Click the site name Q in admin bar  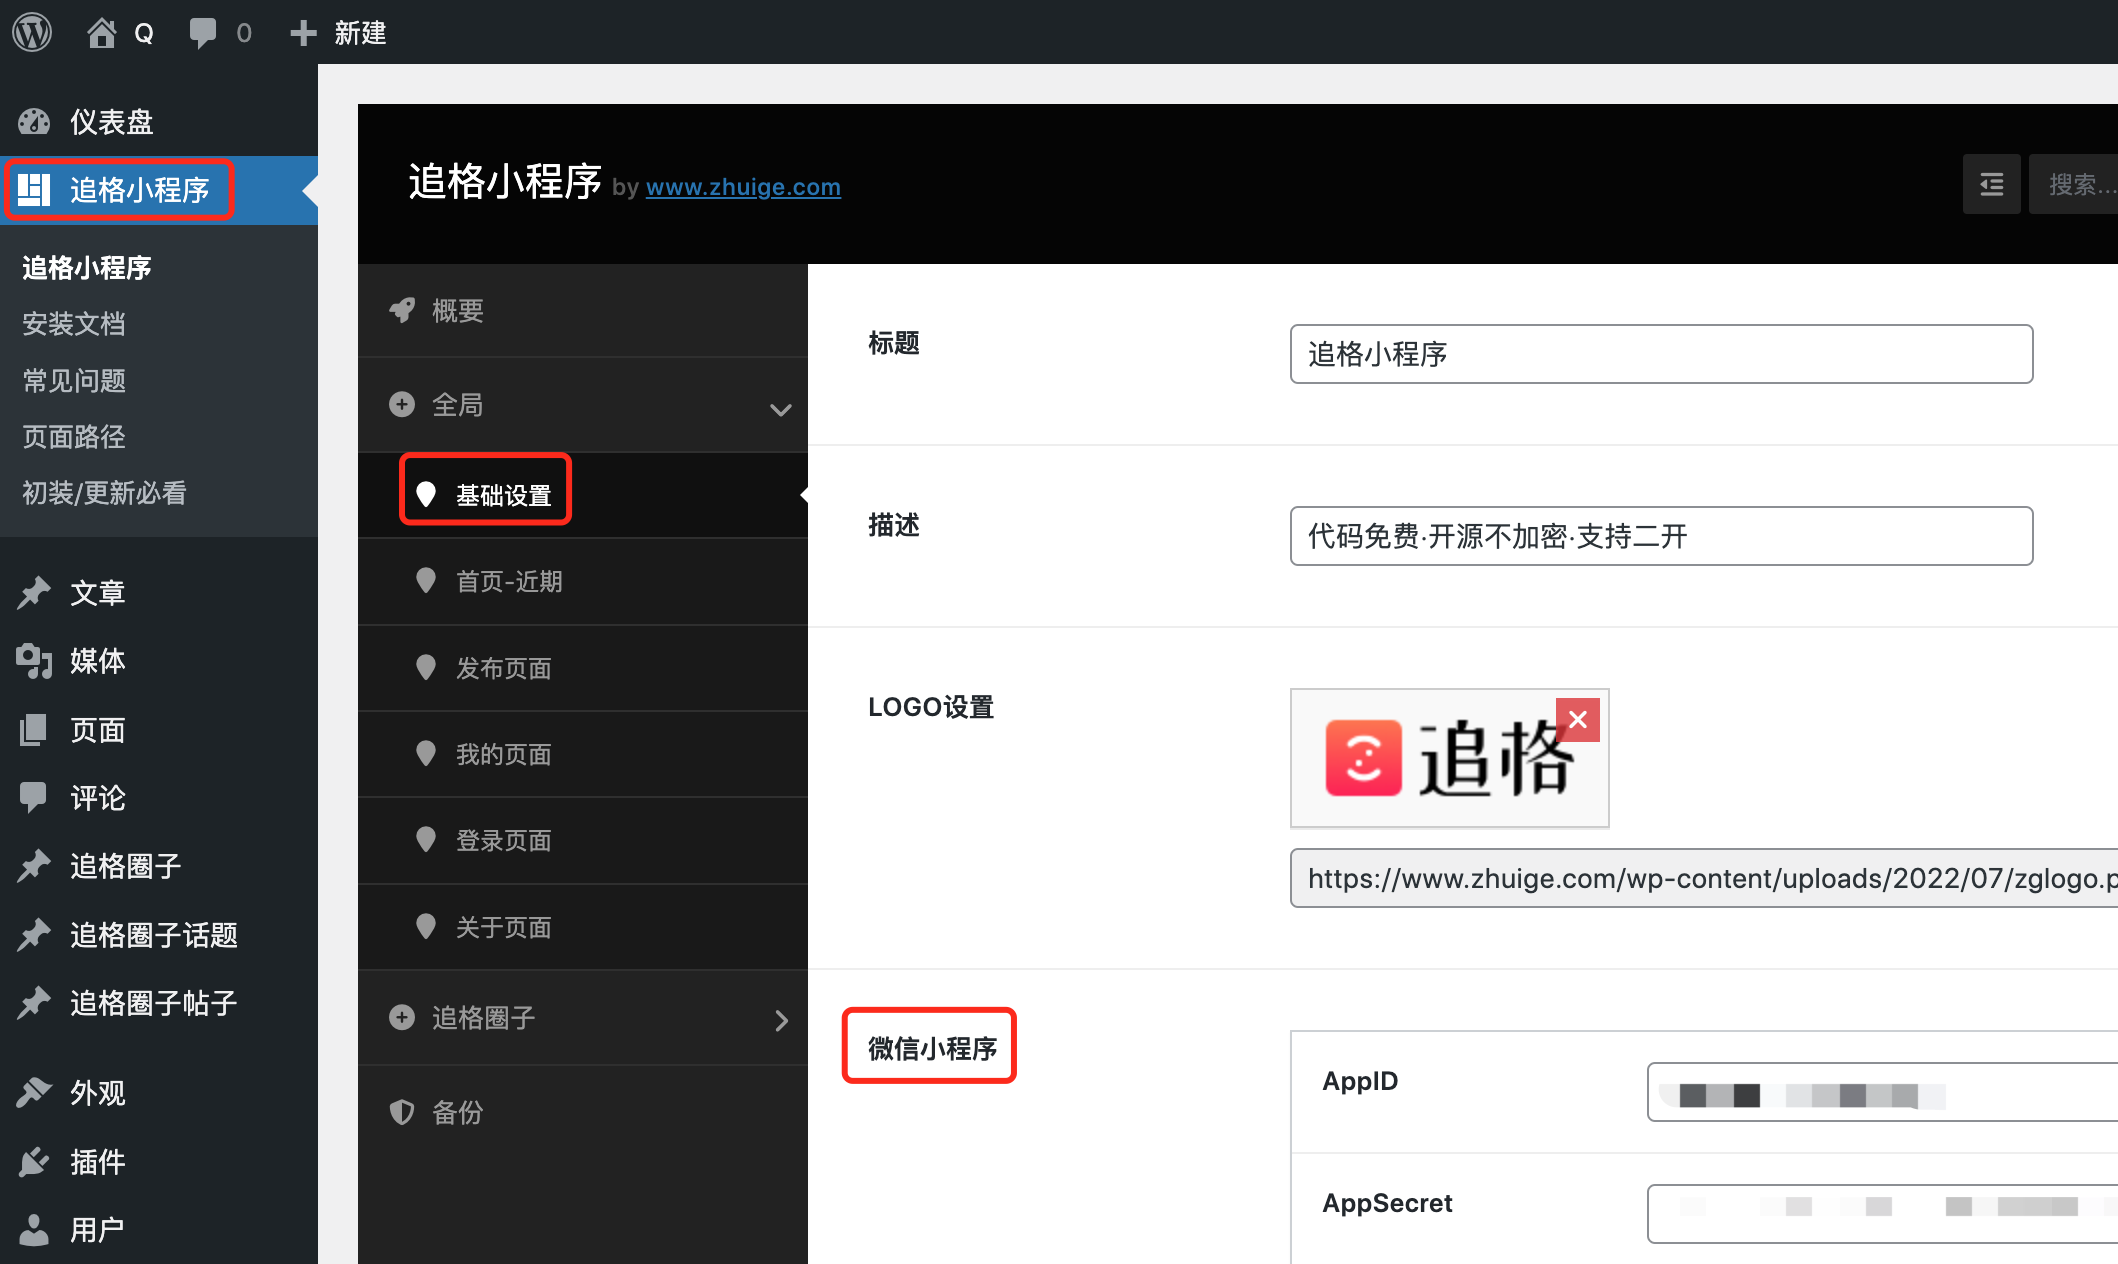coord(144,33)
